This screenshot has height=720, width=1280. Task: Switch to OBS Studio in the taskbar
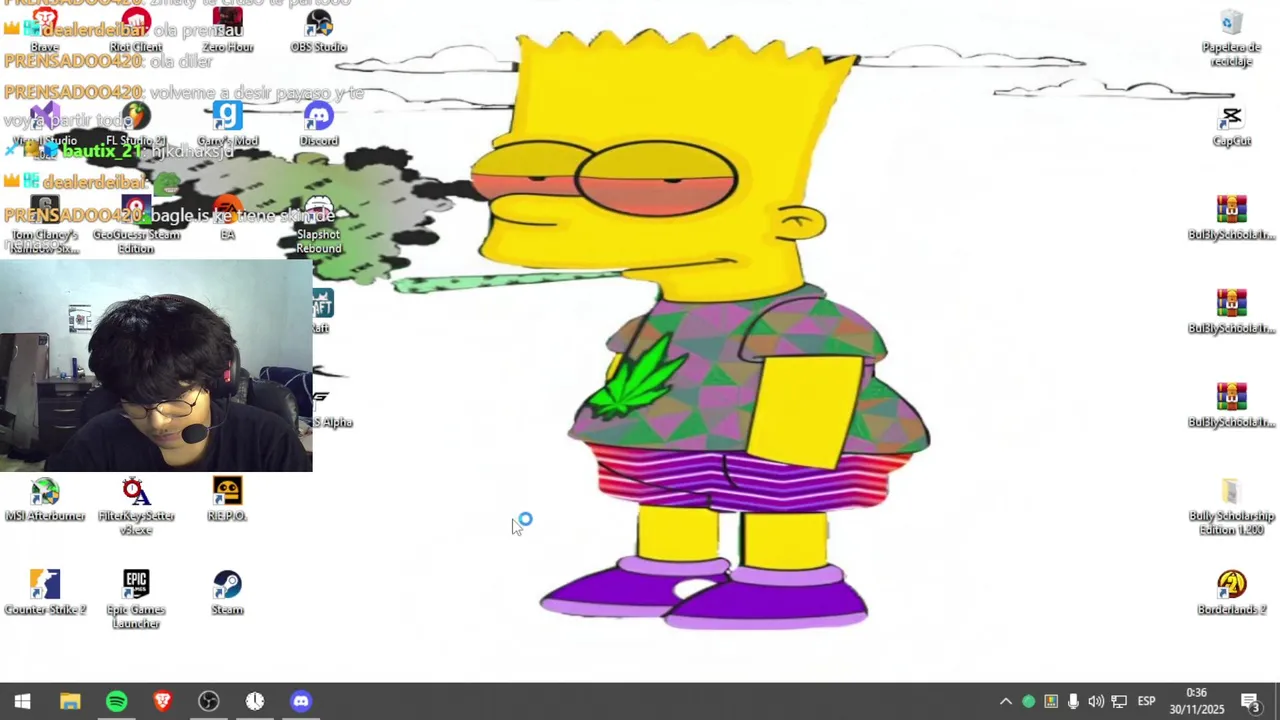tap(208, 701)
